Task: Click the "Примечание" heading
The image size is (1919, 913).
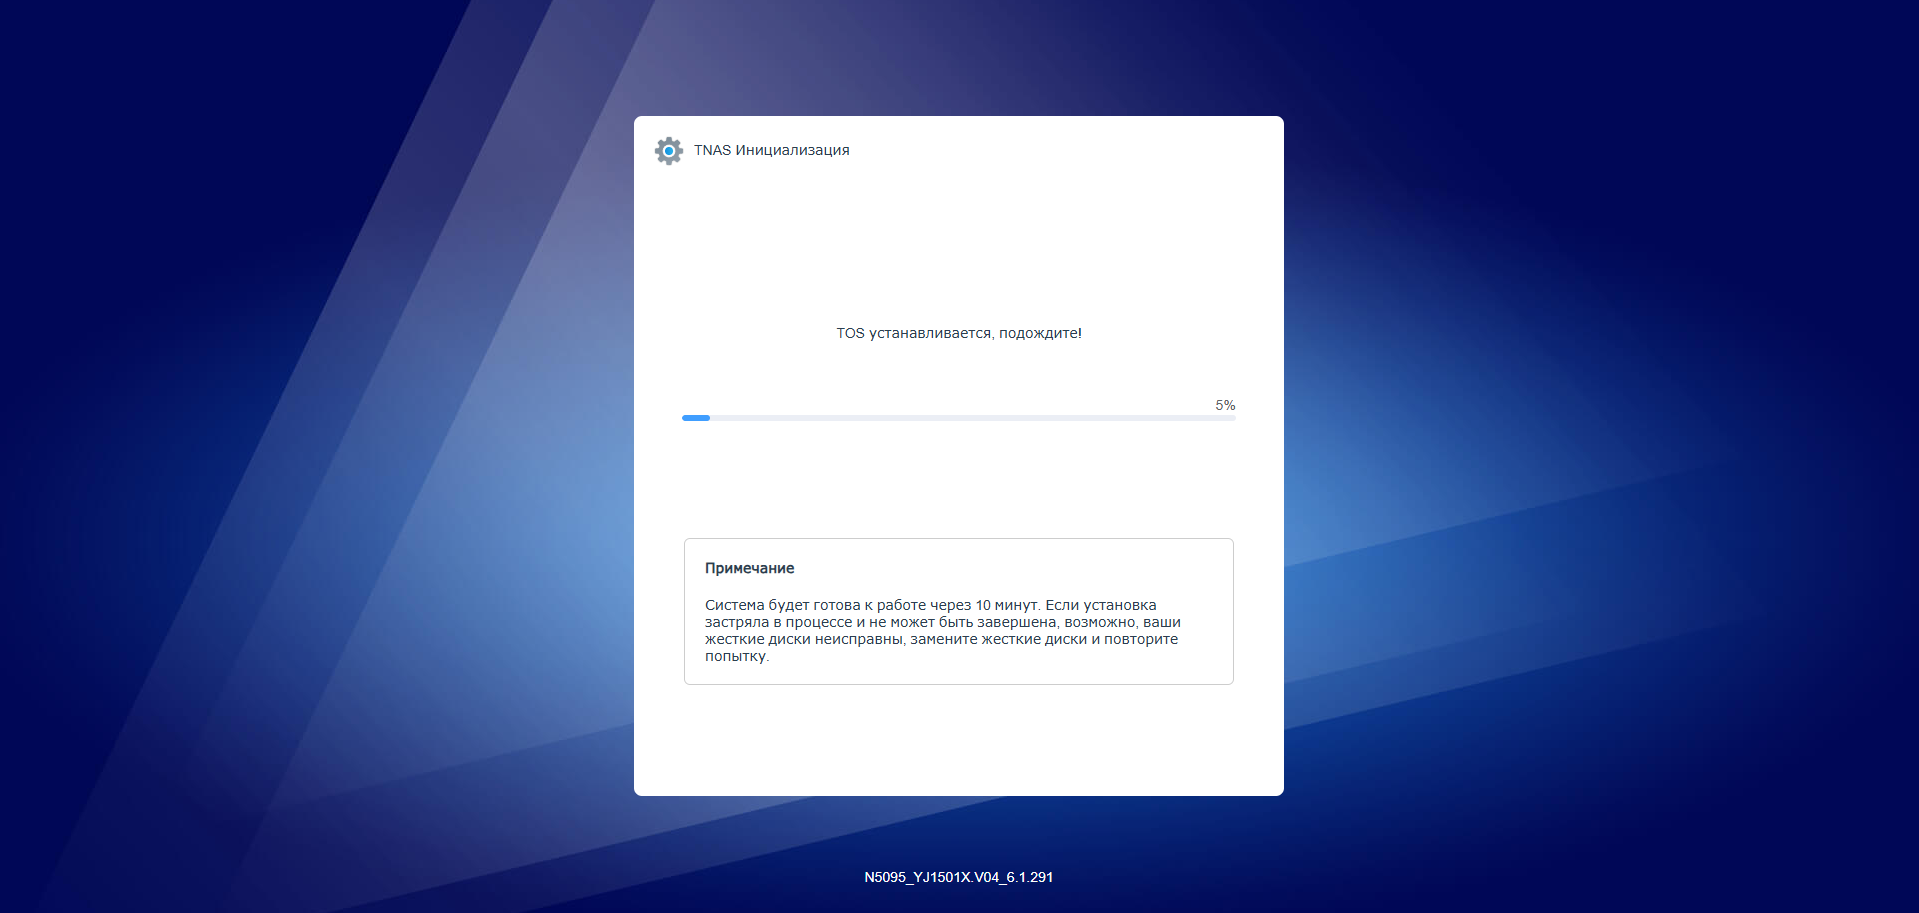Action: click(750, 568)
